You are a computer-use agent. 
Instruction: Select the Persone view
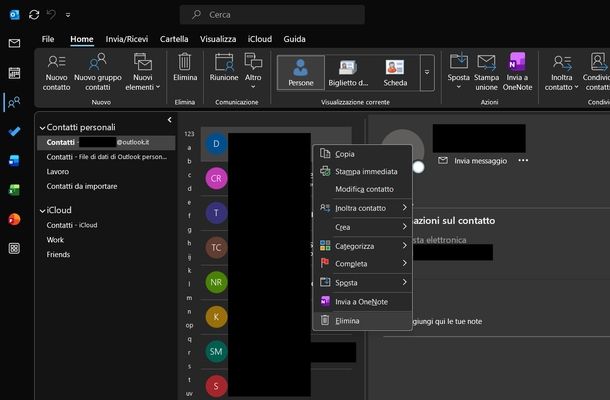[301, 73]
